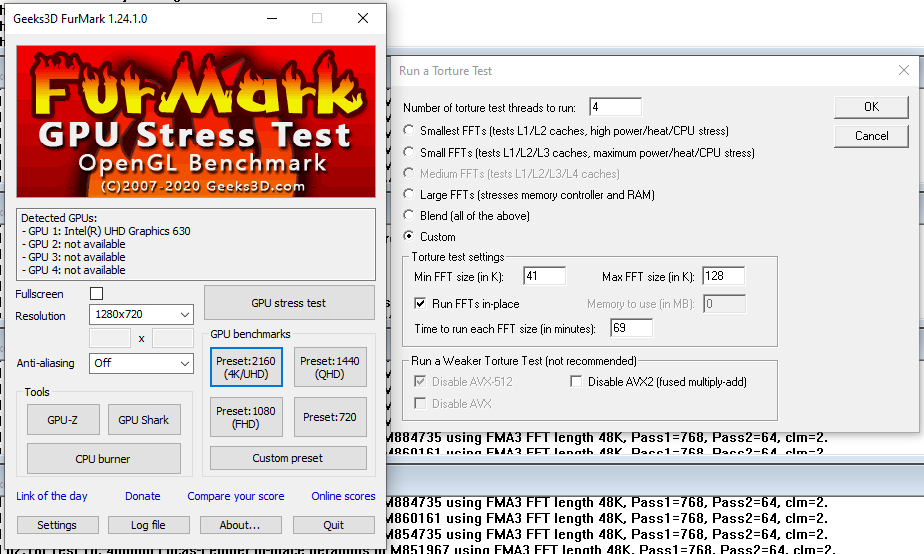Launch the GPU Shark tool
The image size is (924, 554).
tap(144, 420)
